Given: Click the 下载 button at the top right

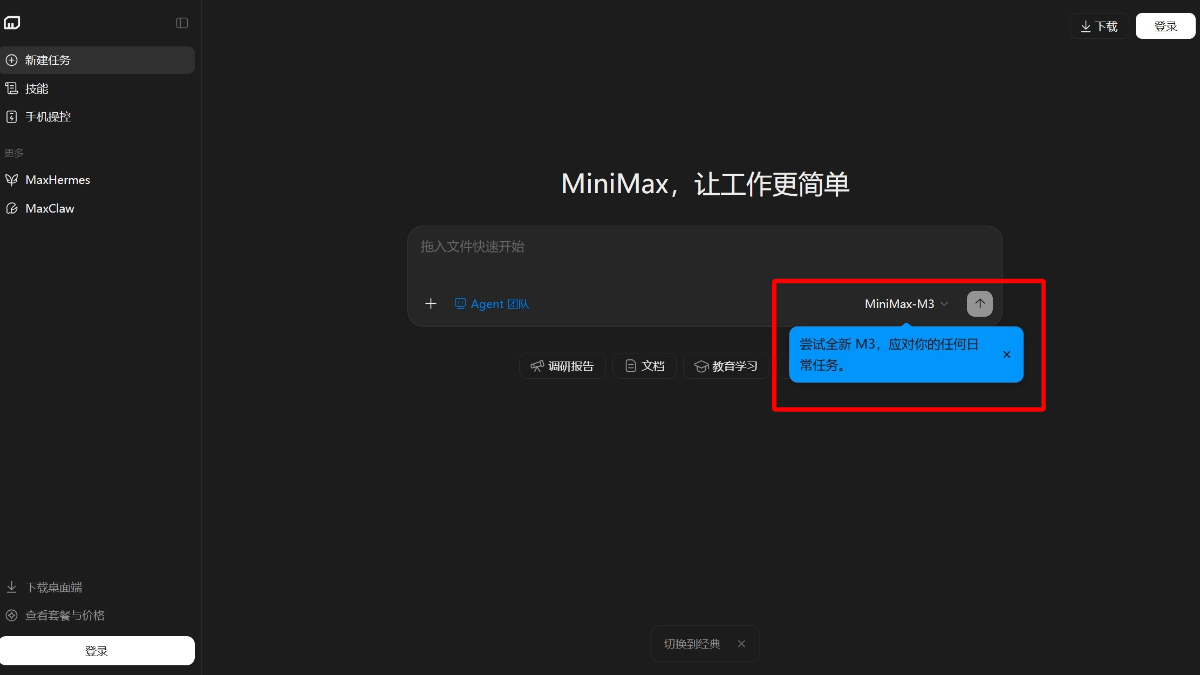Looking at the screenshot, I should [x=1099, y=26].
